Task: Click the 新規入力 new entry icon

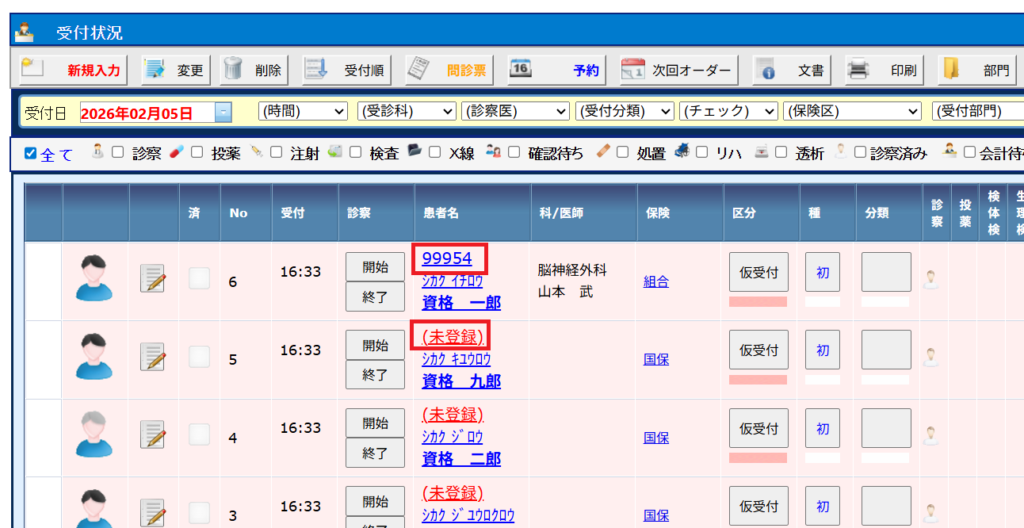Action: [x=35, y=70]
